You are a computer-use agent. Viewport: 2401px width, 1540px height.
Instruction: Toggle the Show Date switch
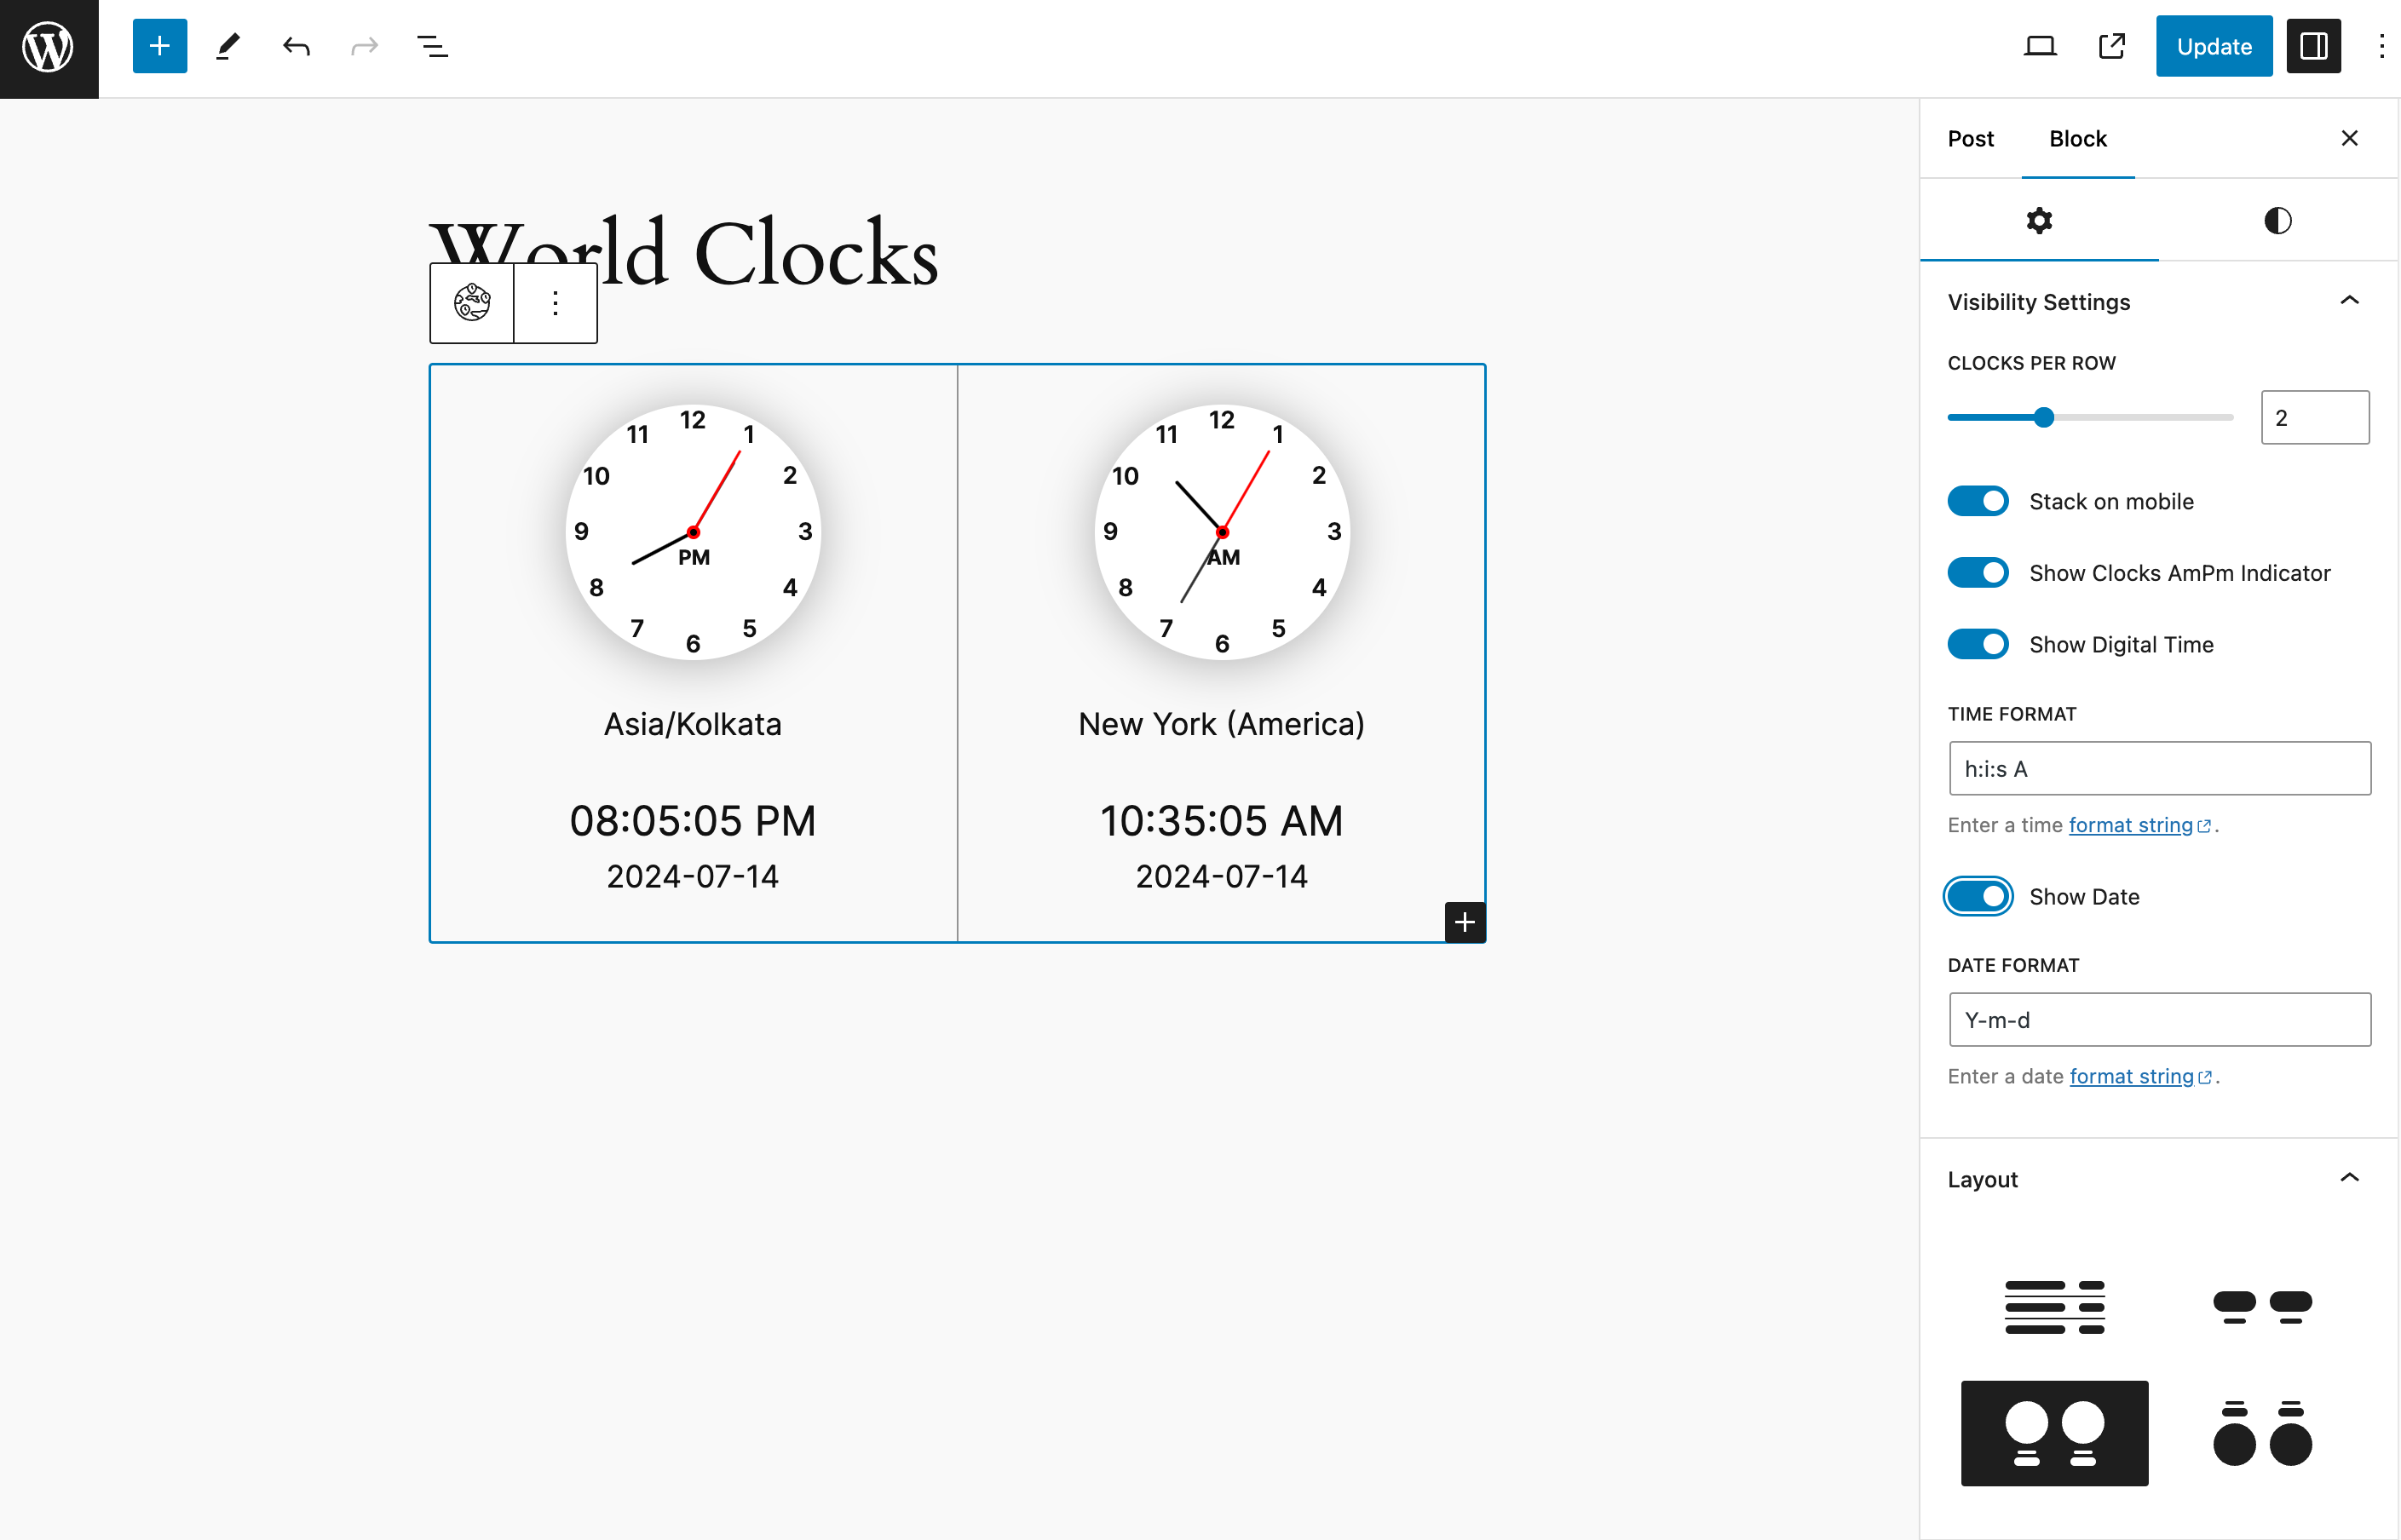point(1978,896)
